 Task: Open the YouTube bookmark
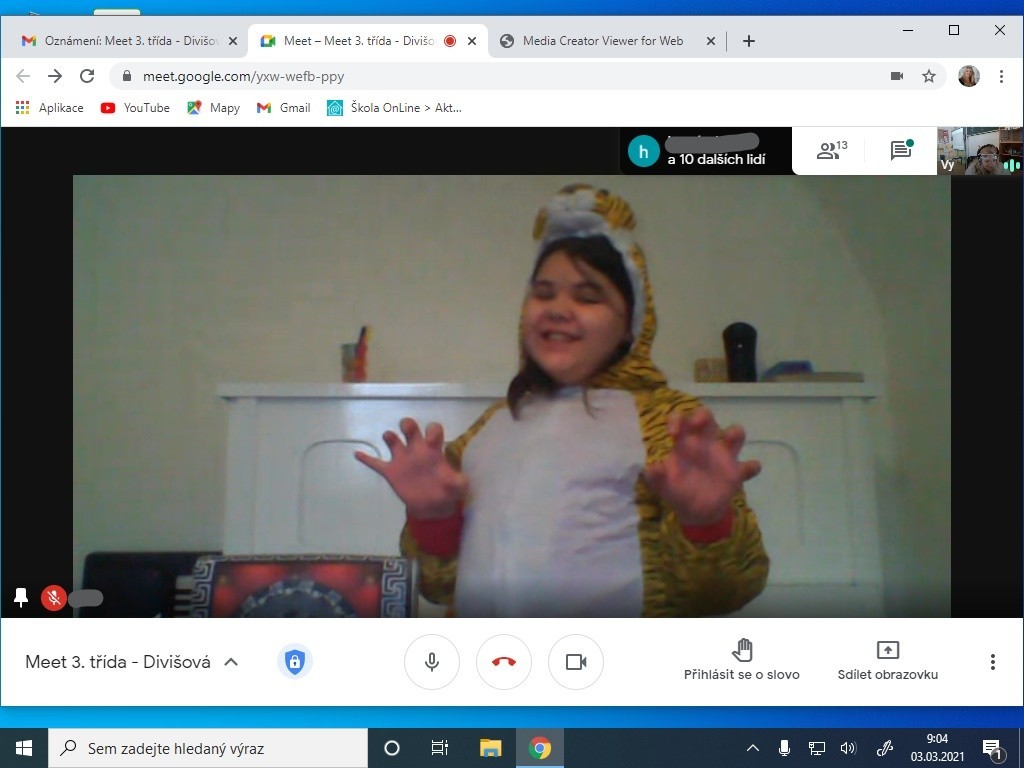(x=135, y=108)
